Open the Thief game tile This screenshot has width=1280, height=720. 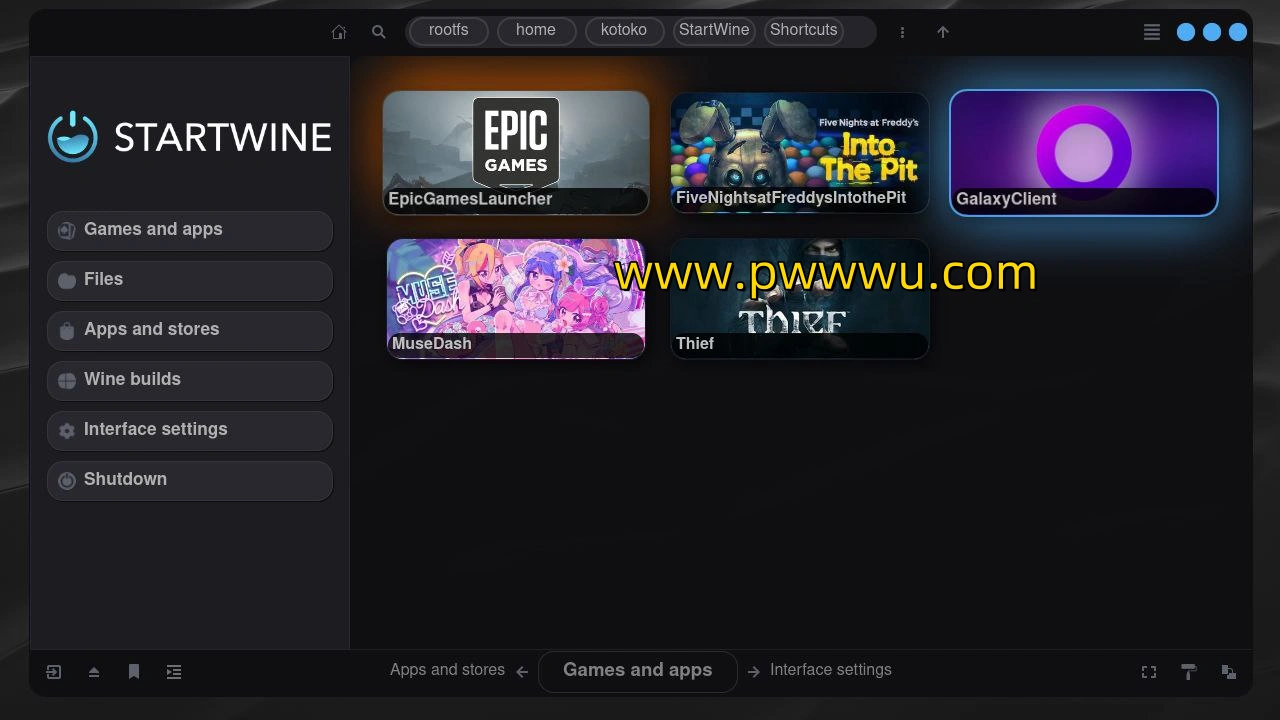800,298
